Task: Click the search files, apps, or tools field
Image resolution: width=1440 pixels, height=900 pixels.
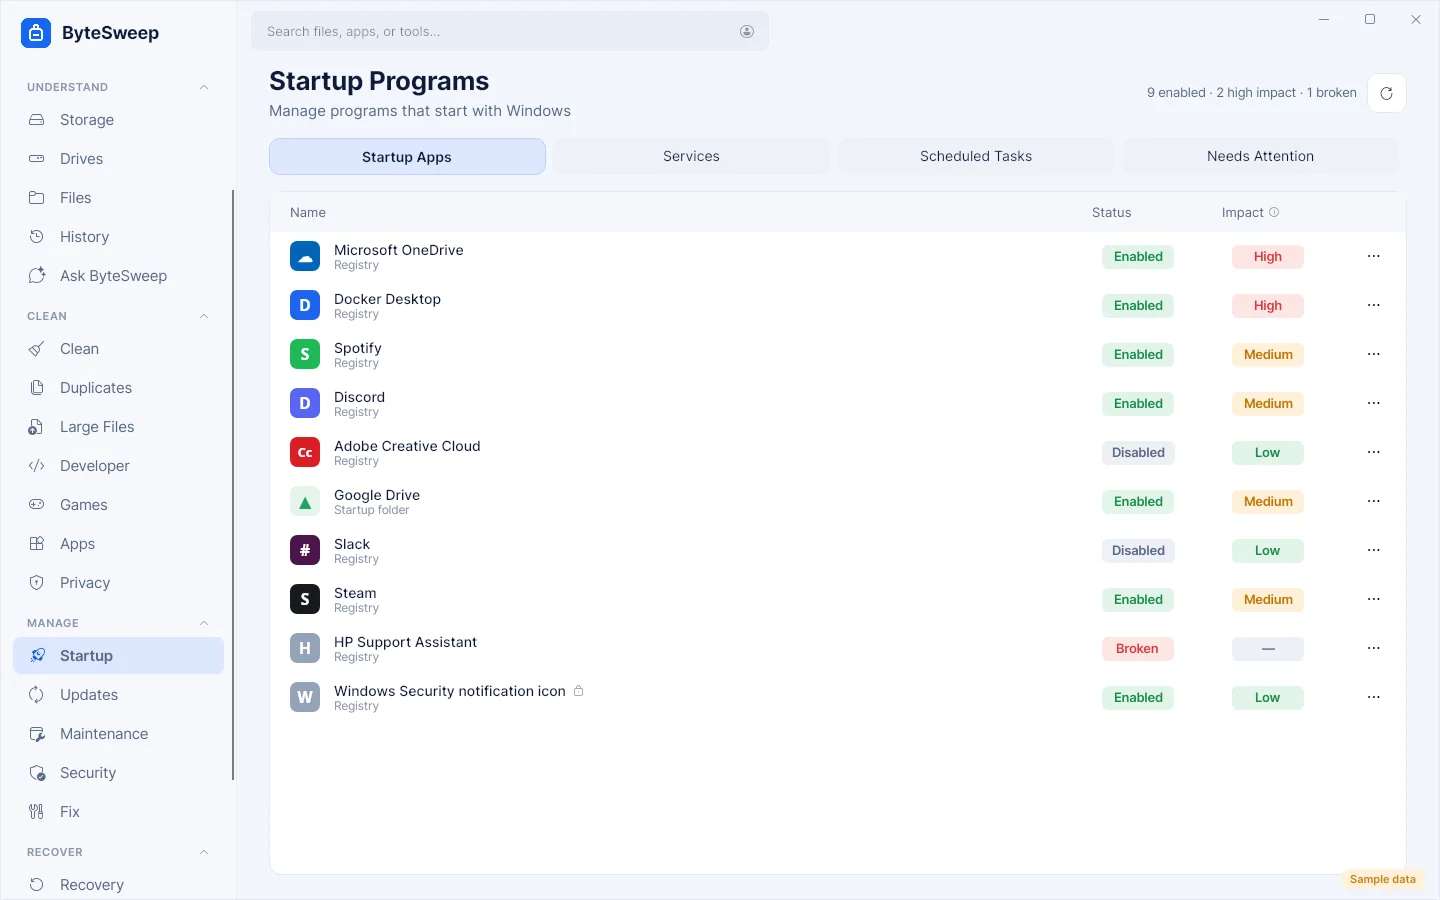Action: (x=510, y=32)
